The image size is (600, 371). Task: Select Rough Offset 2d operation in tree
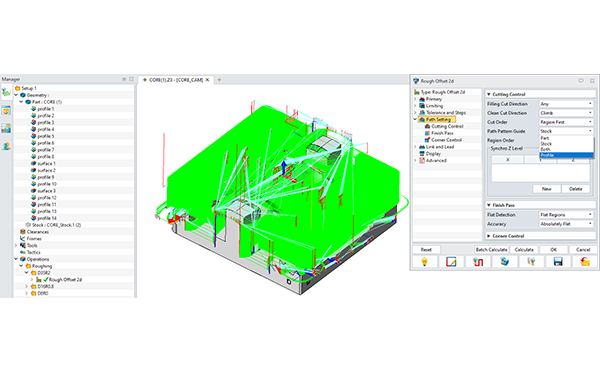65,280
